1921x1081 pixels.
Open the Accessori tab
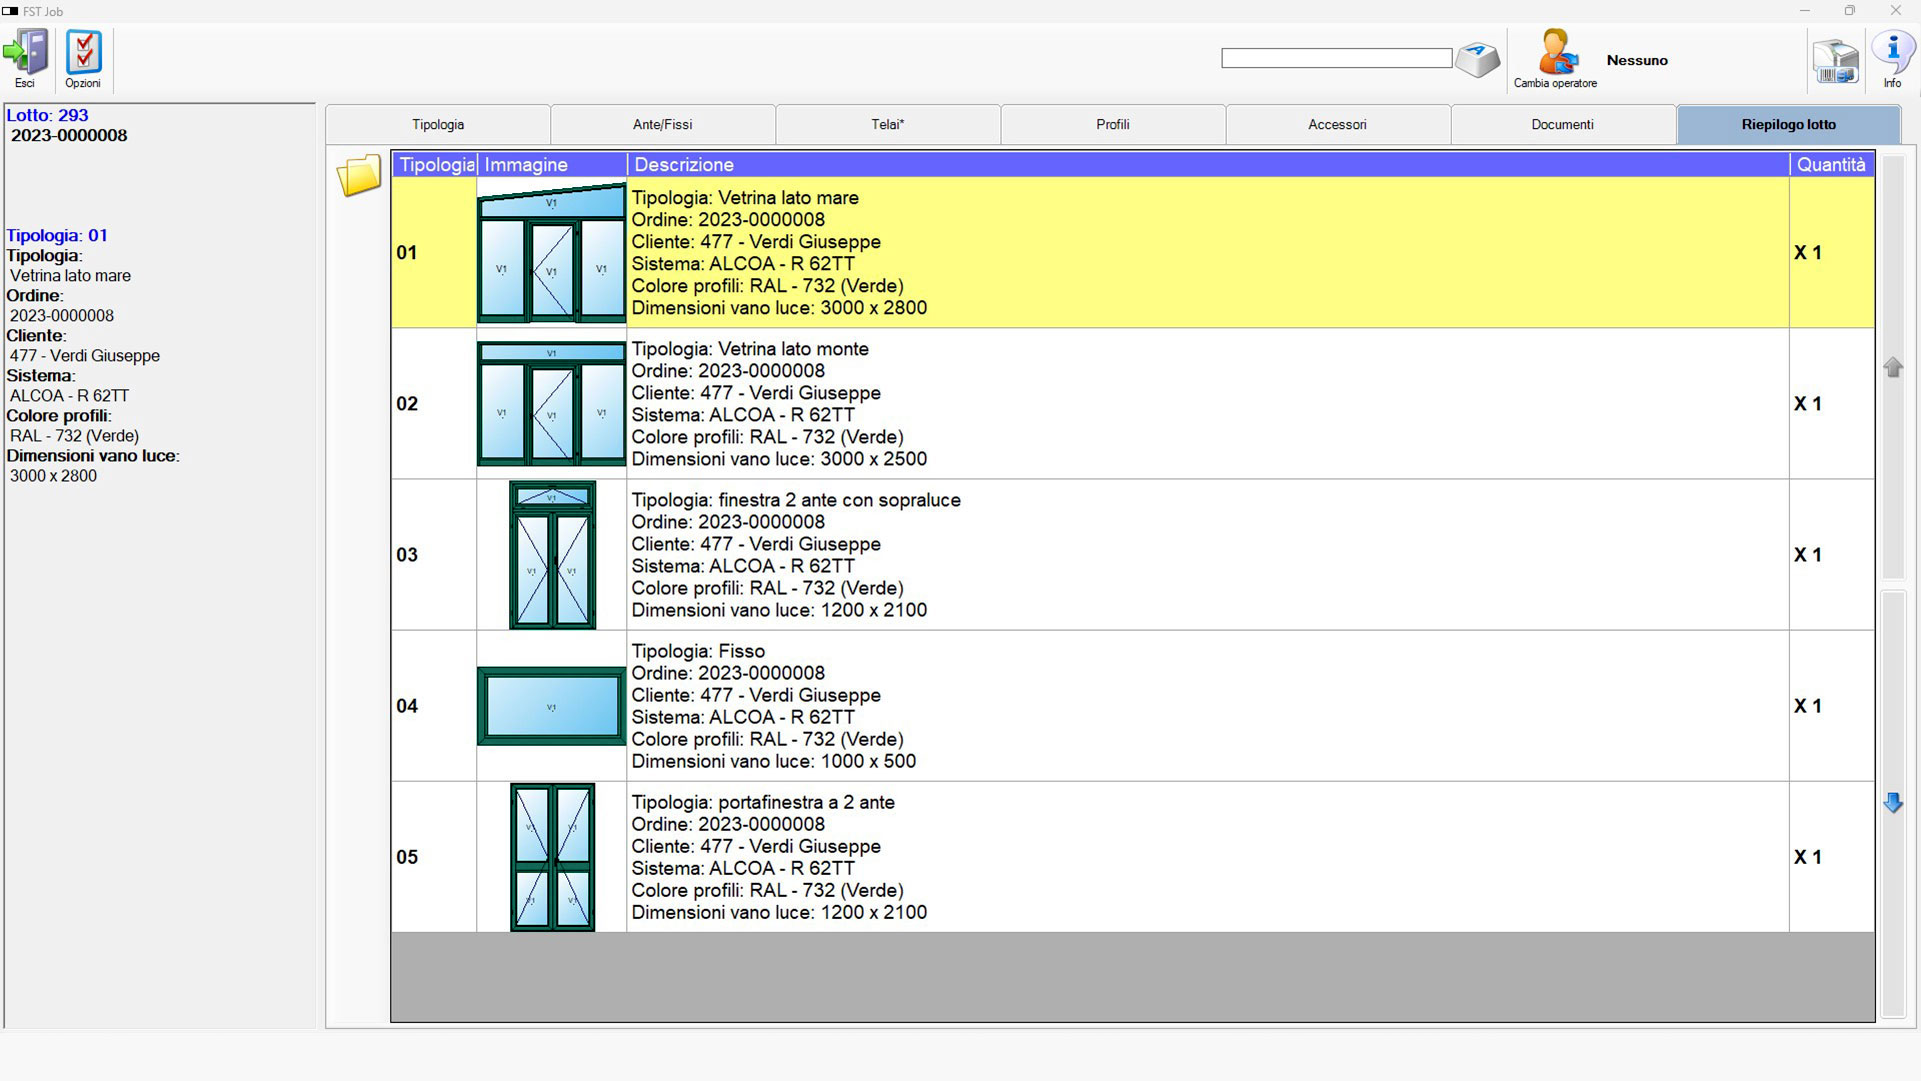[x=1337, y=125]
